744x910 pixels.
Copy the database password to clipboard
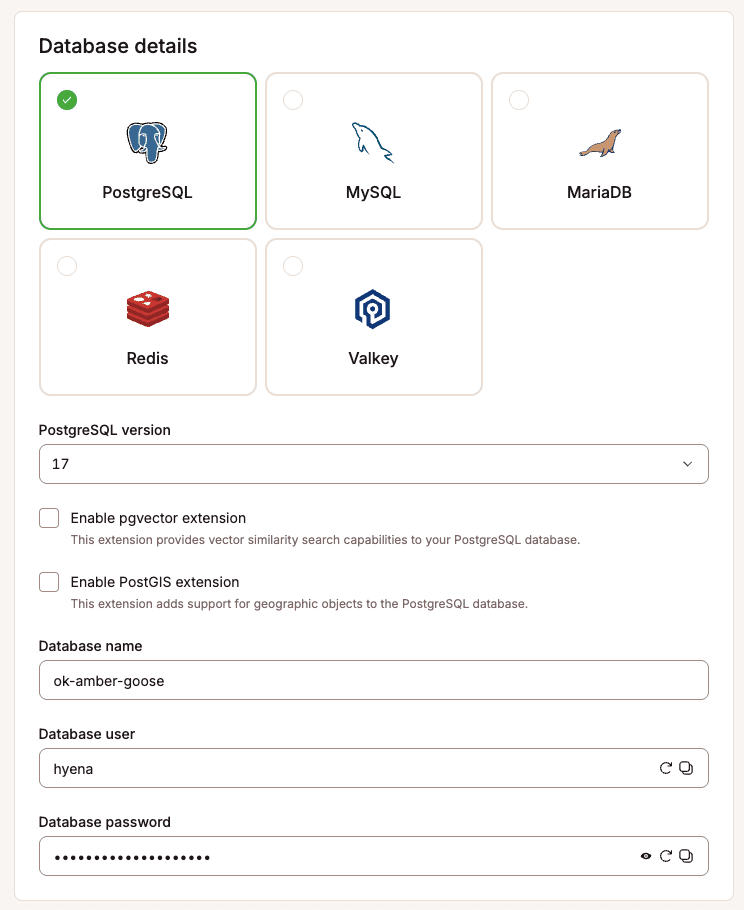pyautogui.click(x=687, y=856)
